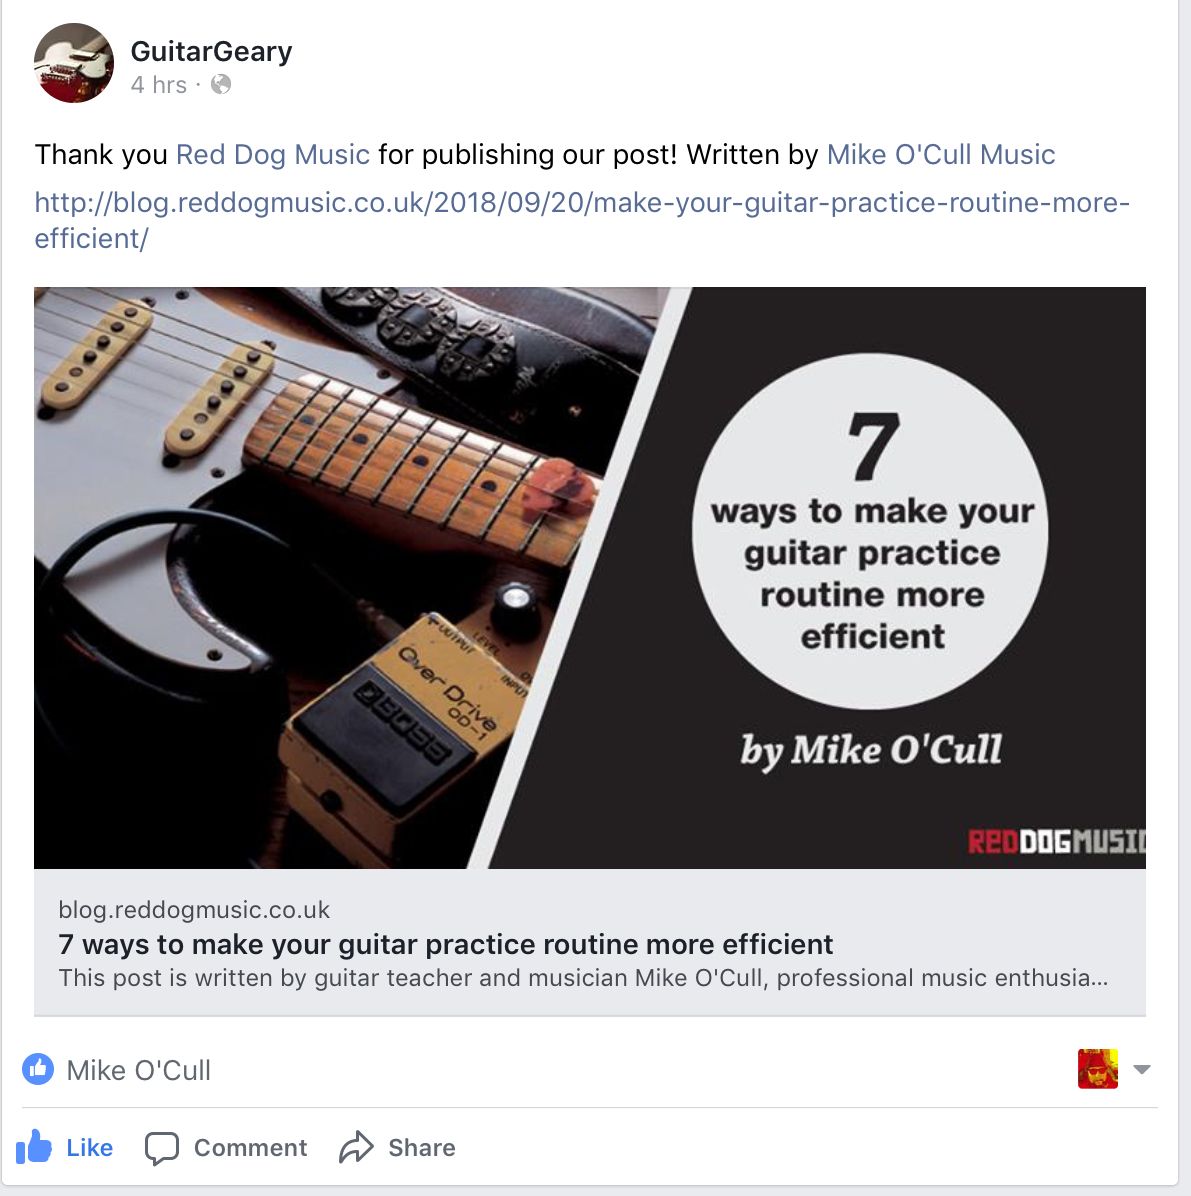Click the Share button label
The width and height of the screenshot is (1191, 1196).
(422, 1147)
